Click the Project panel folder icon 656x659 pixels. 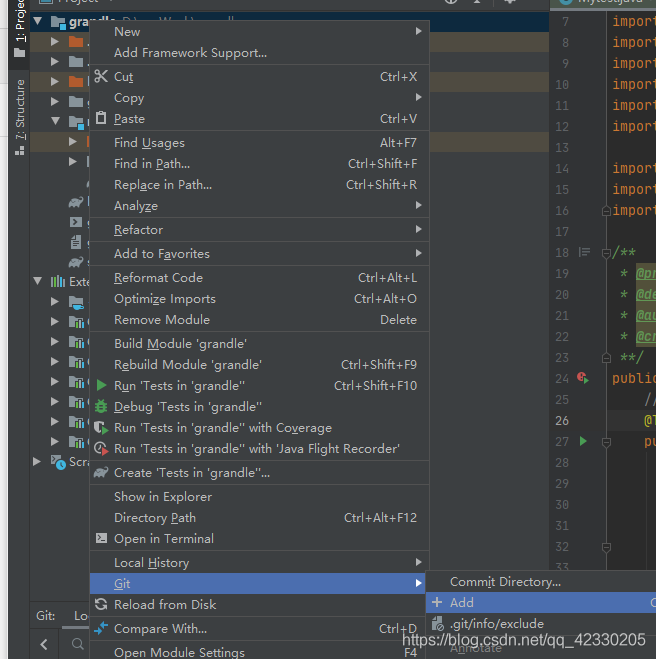[x=19, y=53]
